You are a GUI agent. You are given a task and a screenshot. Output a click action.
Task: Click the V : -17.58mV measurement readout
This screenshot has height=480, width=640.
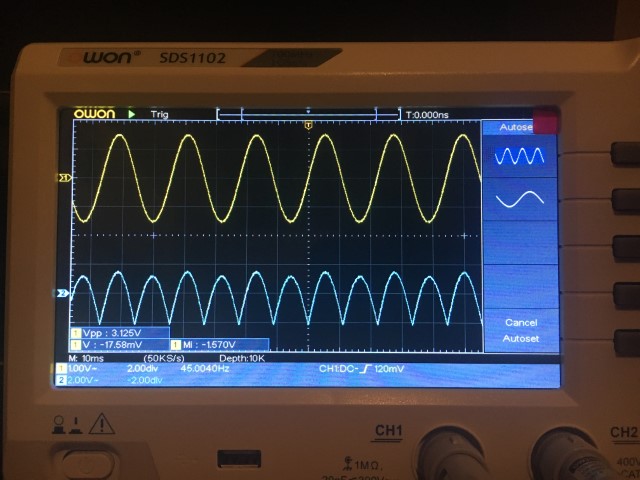click(120, 345)
